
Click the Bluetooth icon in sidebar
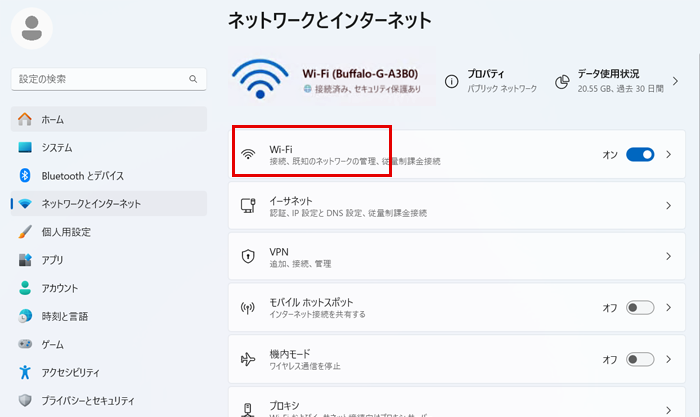(x=25, y=175)
